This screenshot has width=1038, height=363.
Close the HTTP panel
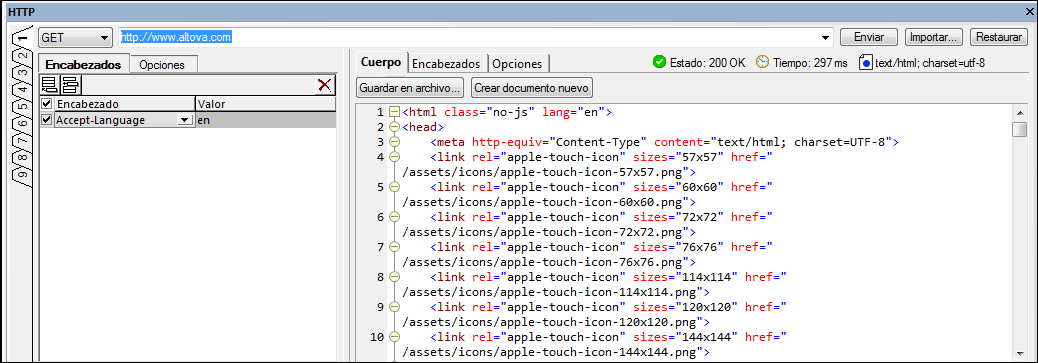1031,11
